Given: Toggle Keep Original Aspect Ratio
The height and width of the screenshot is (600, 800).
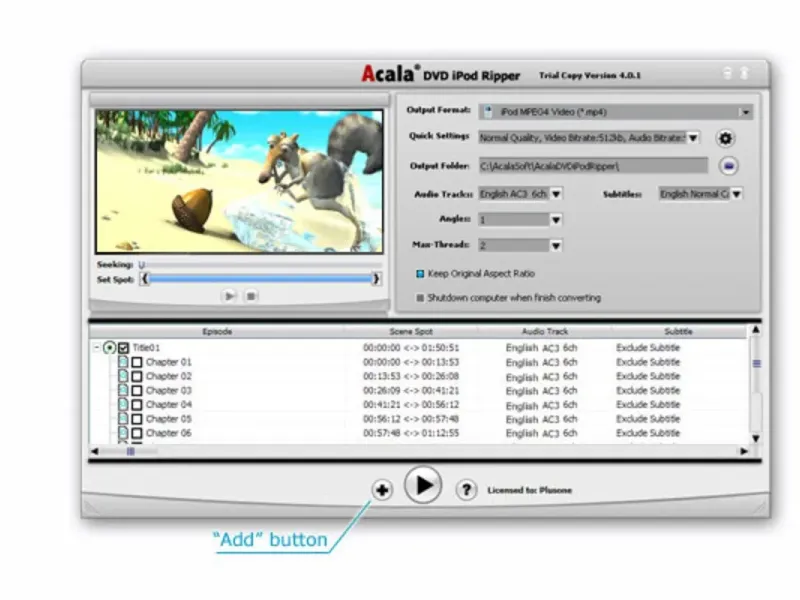Looking at the screenshot, I should 420,274.
